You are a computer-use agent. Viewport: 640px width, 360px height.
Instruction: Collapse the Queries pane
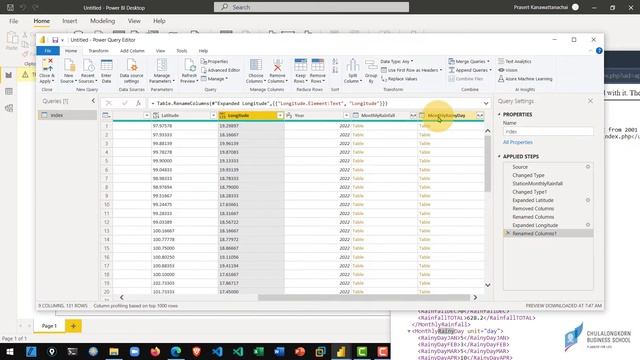pos(93,101)
